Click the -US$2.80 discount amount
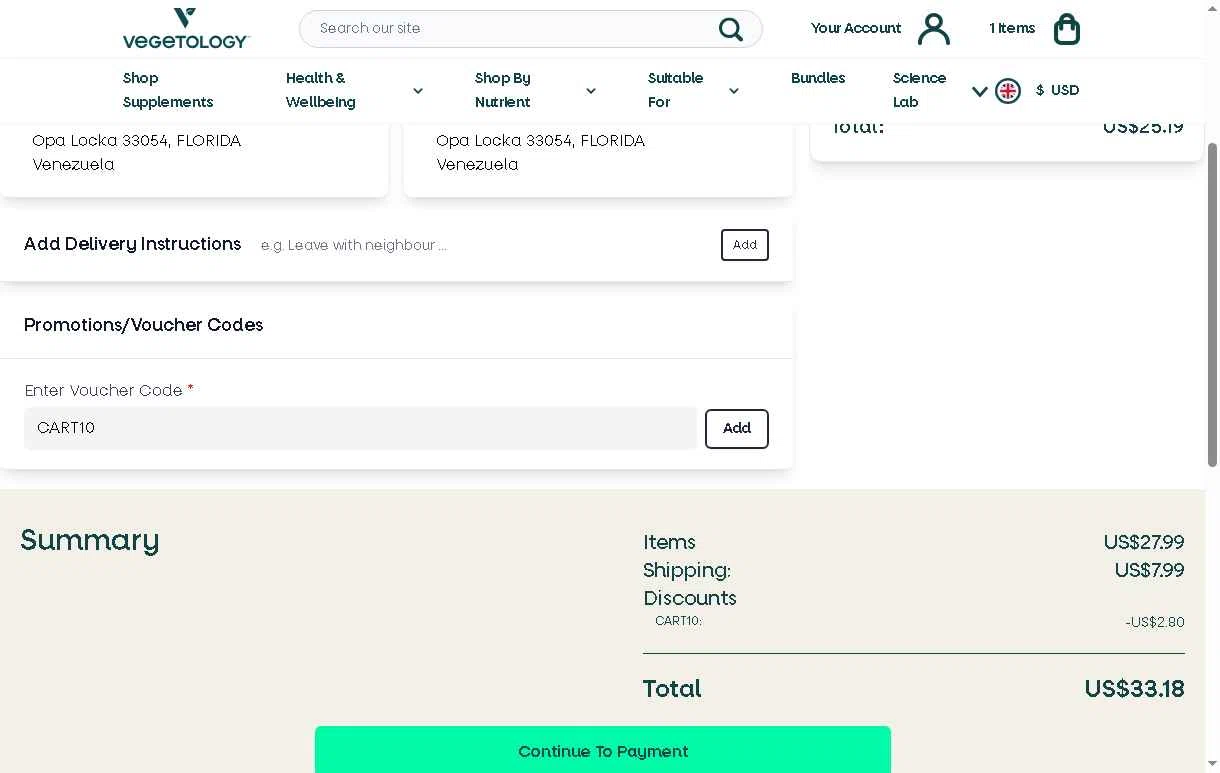 pyautogui.click(x=1155, y=622)
